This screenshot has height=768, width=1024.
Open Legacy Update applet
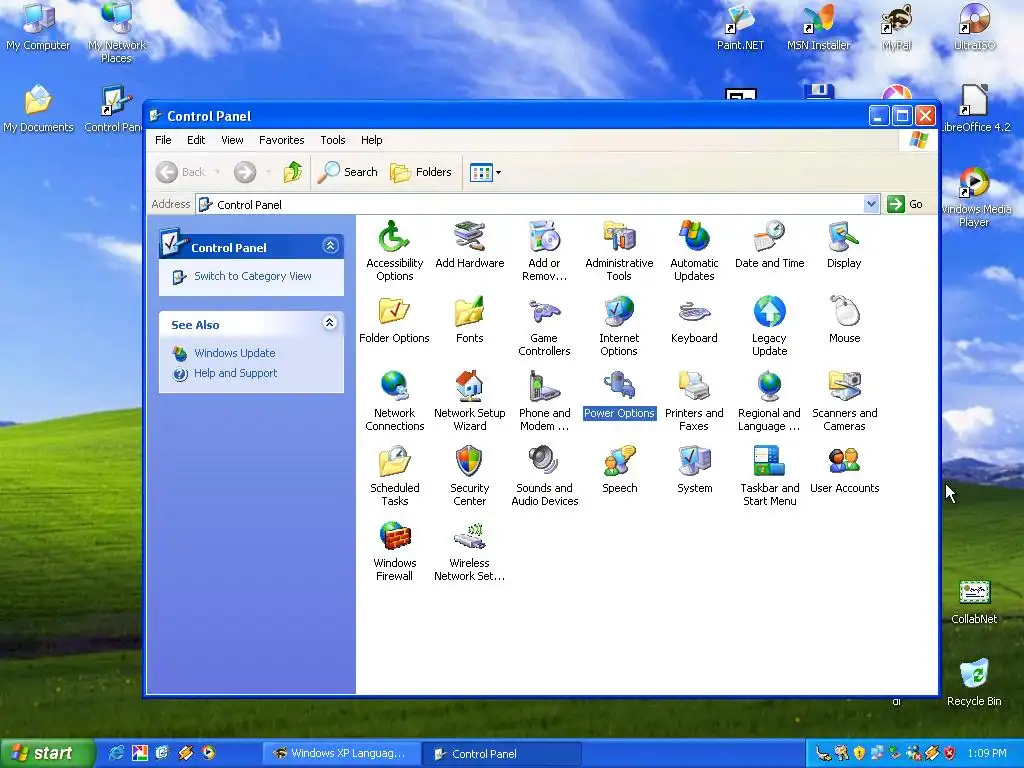pos(769,326)
